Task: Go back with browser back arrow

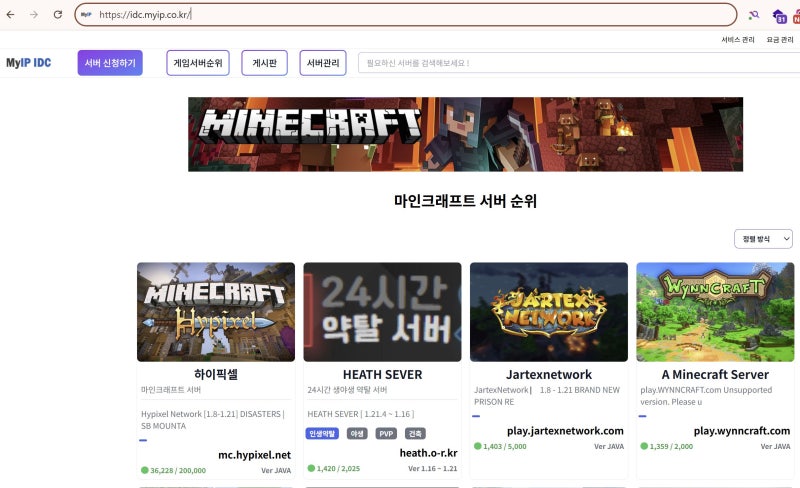Action: (10, 14)
